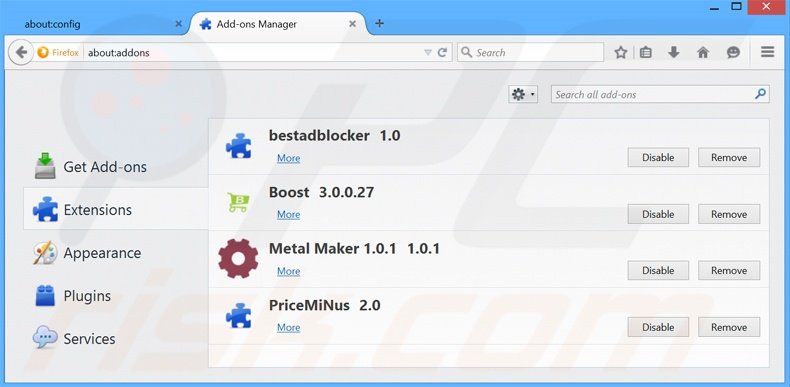Select the bestadblocker 1.0 title text
The height and width of the screenshot is (387, 790).
click(335, 136)
